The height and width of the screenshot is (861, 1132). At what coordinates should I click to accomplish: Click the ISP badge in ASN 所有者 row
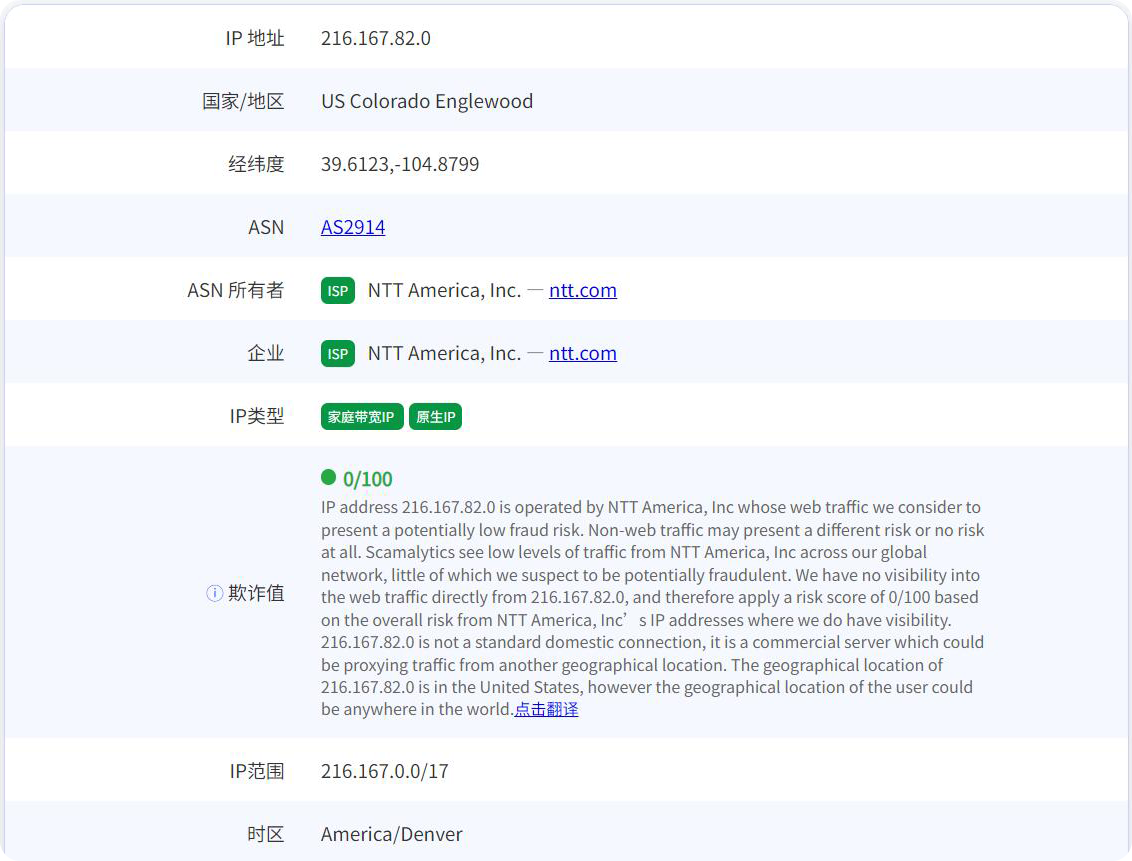coord(338,291)
